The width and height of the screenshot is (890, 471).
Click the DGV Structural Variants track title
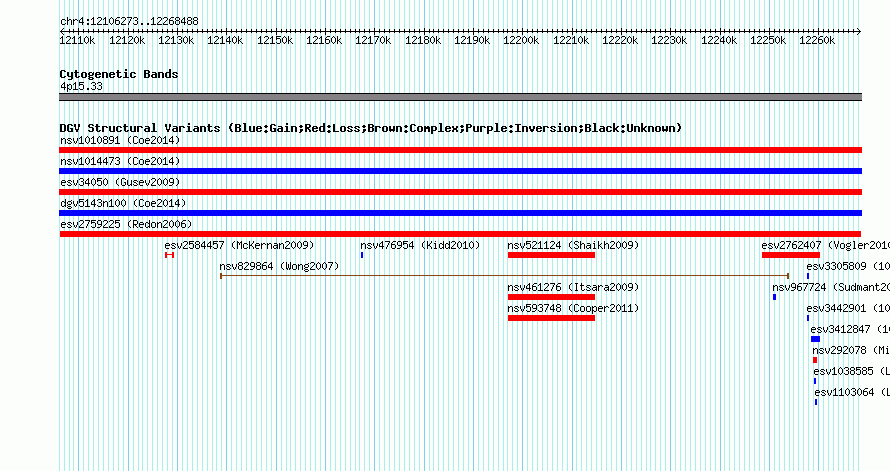pos(371,128)
